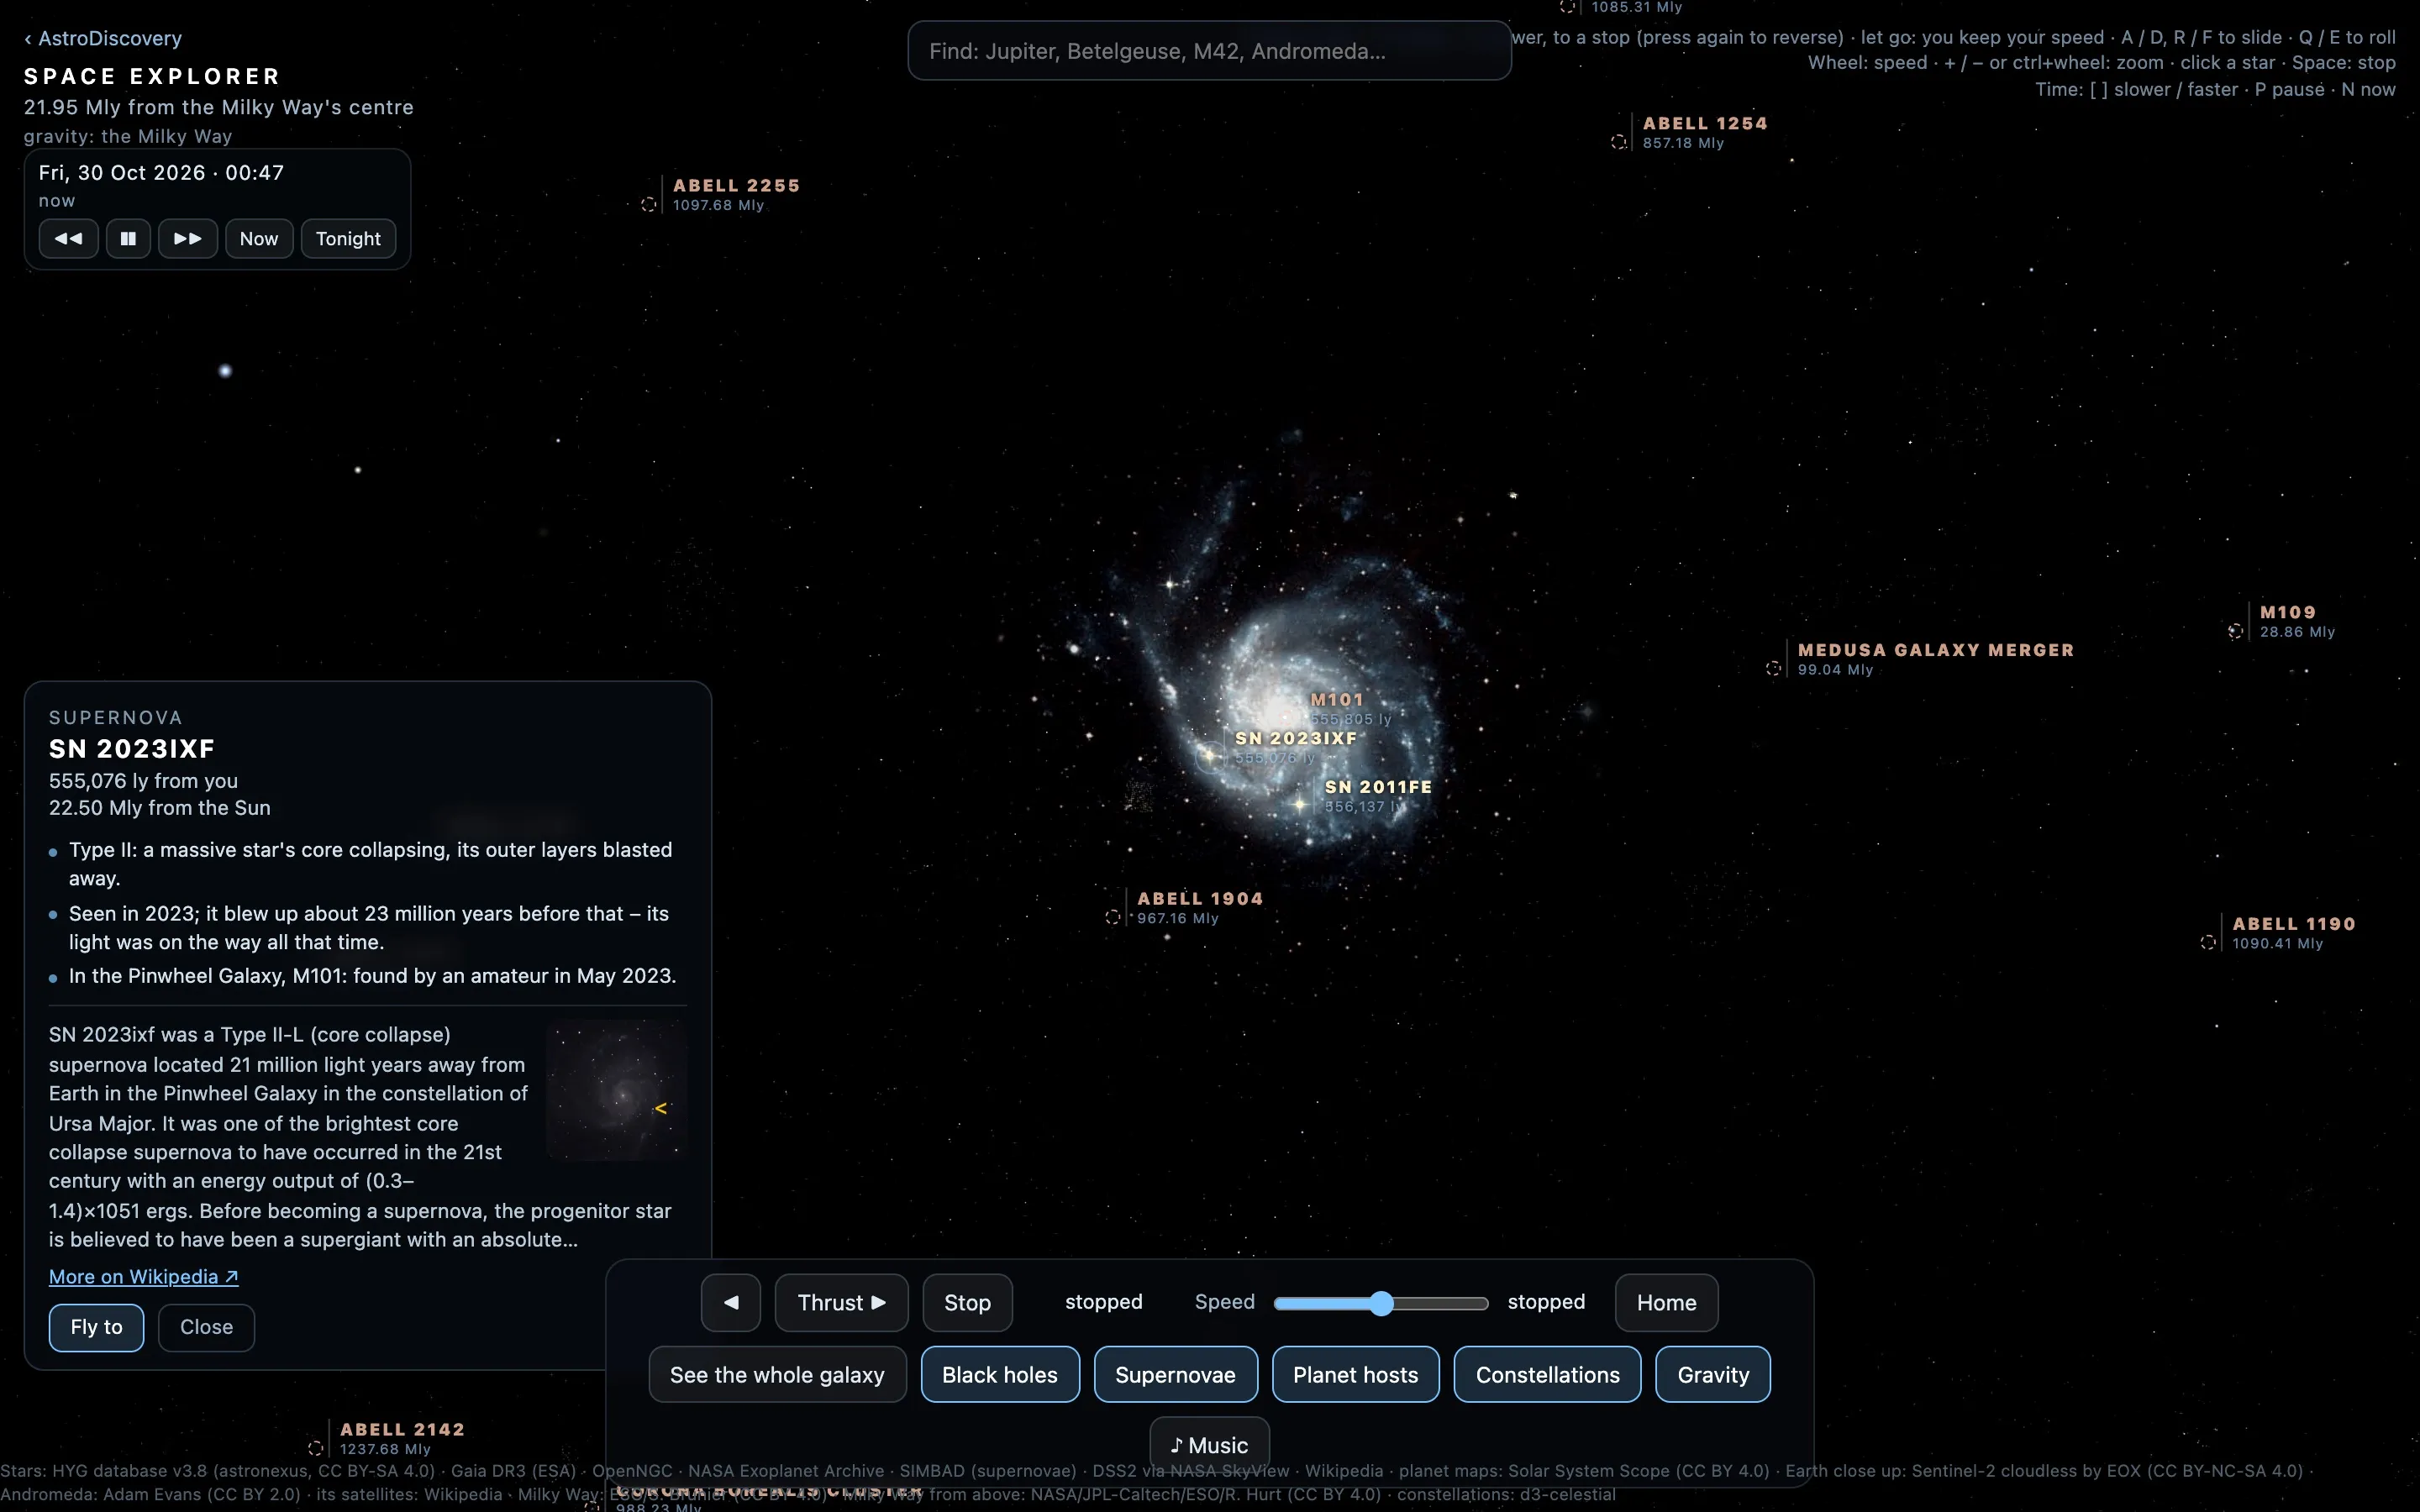Screen dimensions: 2420x1512
Task: Open the SN 2023ixf thumbnail image
Action: (x=616, y=1089)
